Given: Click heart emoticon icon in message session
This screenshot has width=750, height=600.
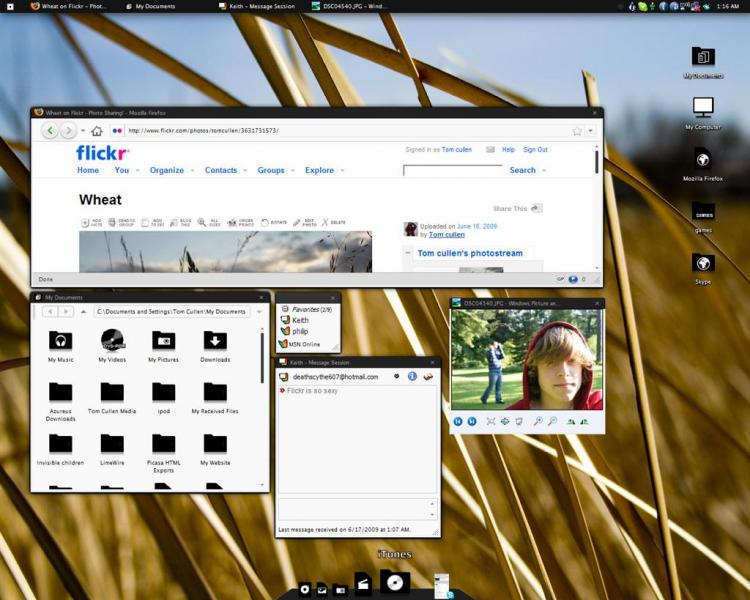Looking at the screenshot, I should click(397, 377).
